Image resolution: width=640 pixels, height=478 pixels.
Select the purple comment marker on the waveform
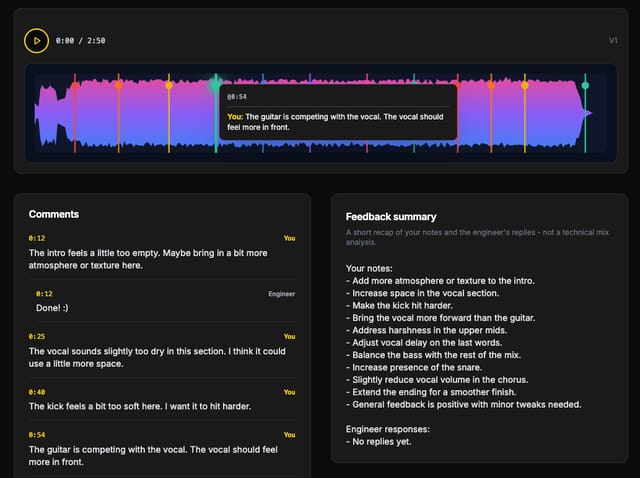tap(310, 78)
